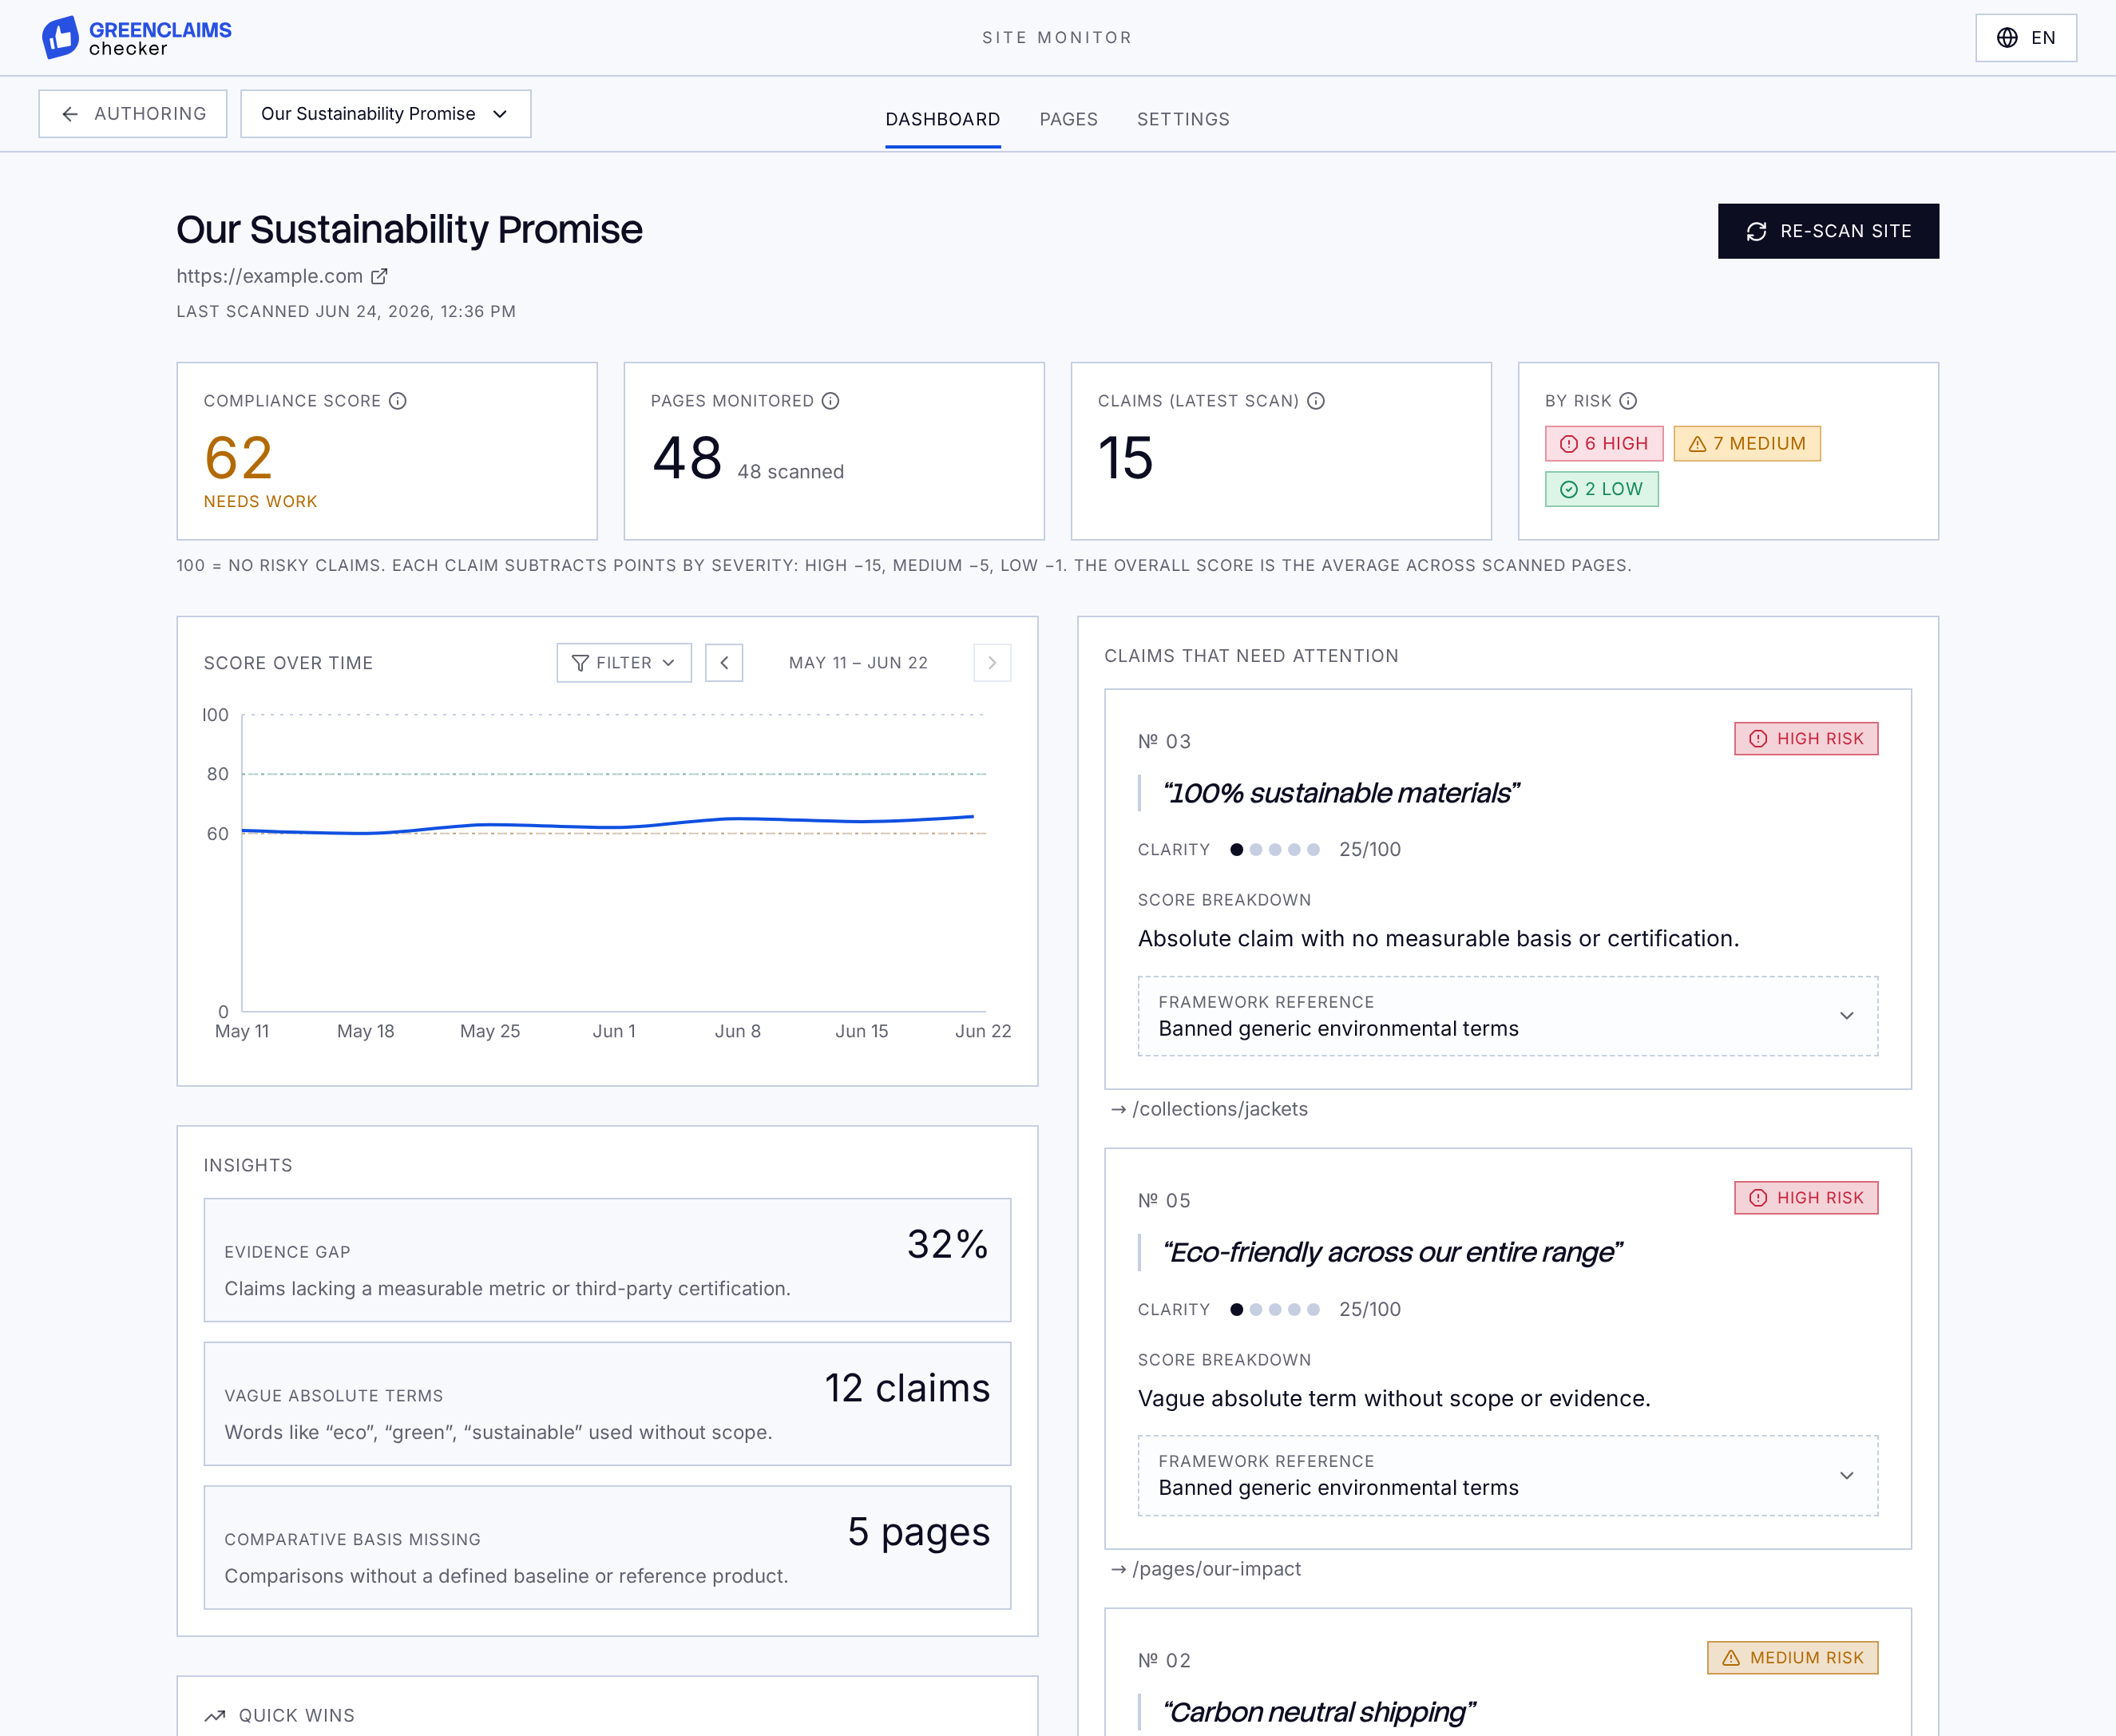
Task: Click the compliance score value 62
Action: (238, 458)
